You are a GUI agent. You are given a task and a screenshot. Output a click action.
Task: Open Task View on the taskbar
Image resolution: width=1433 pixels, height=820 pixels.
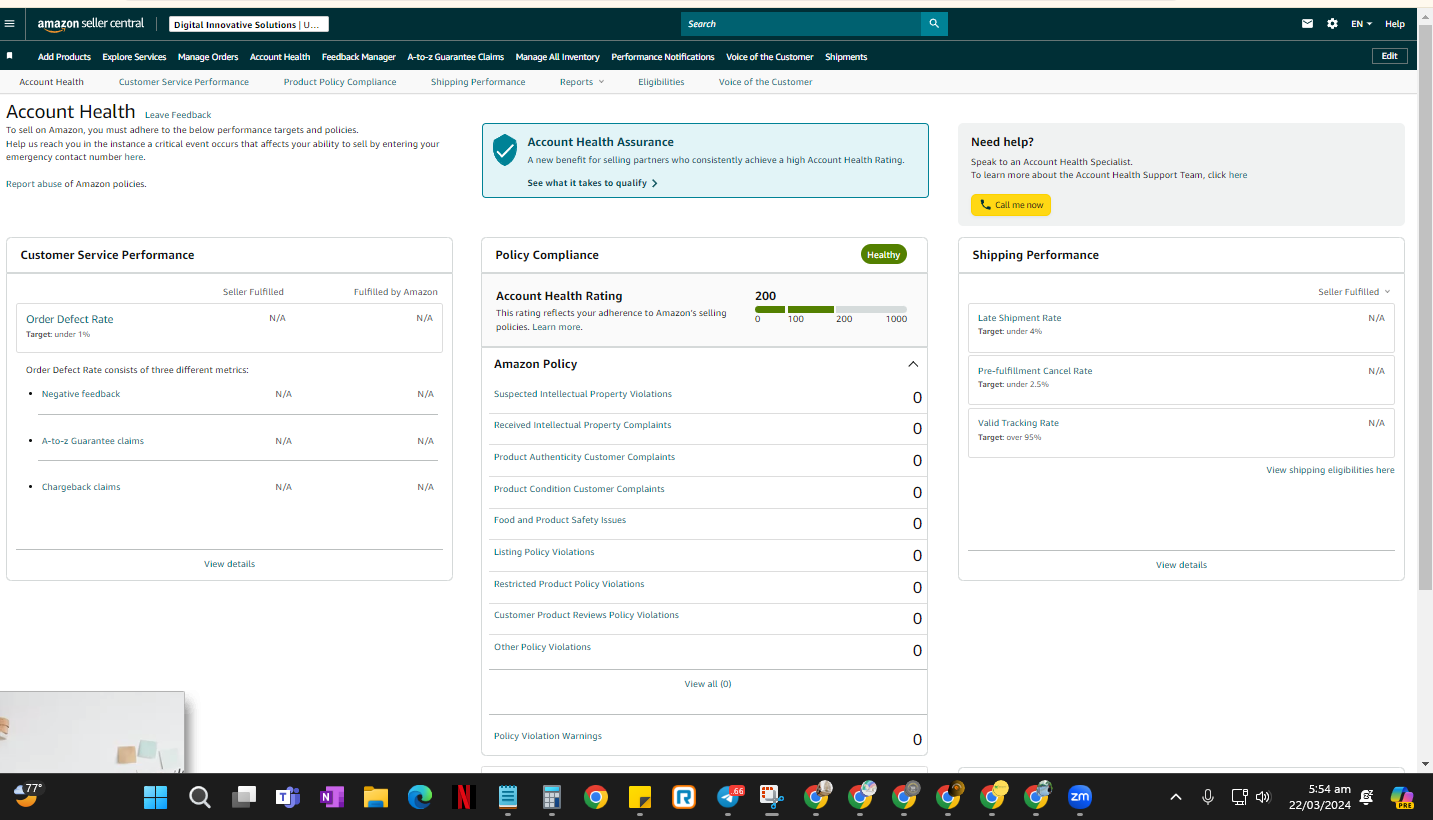point(244,797)
